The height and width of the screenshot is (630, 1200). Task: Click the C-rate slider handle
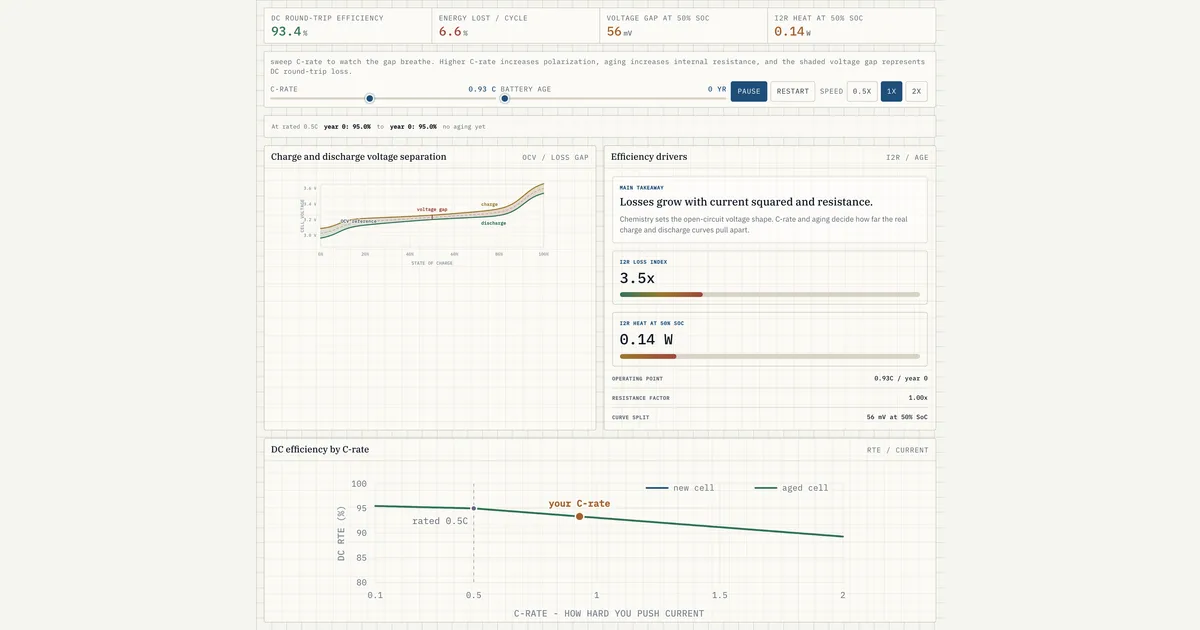370,98
